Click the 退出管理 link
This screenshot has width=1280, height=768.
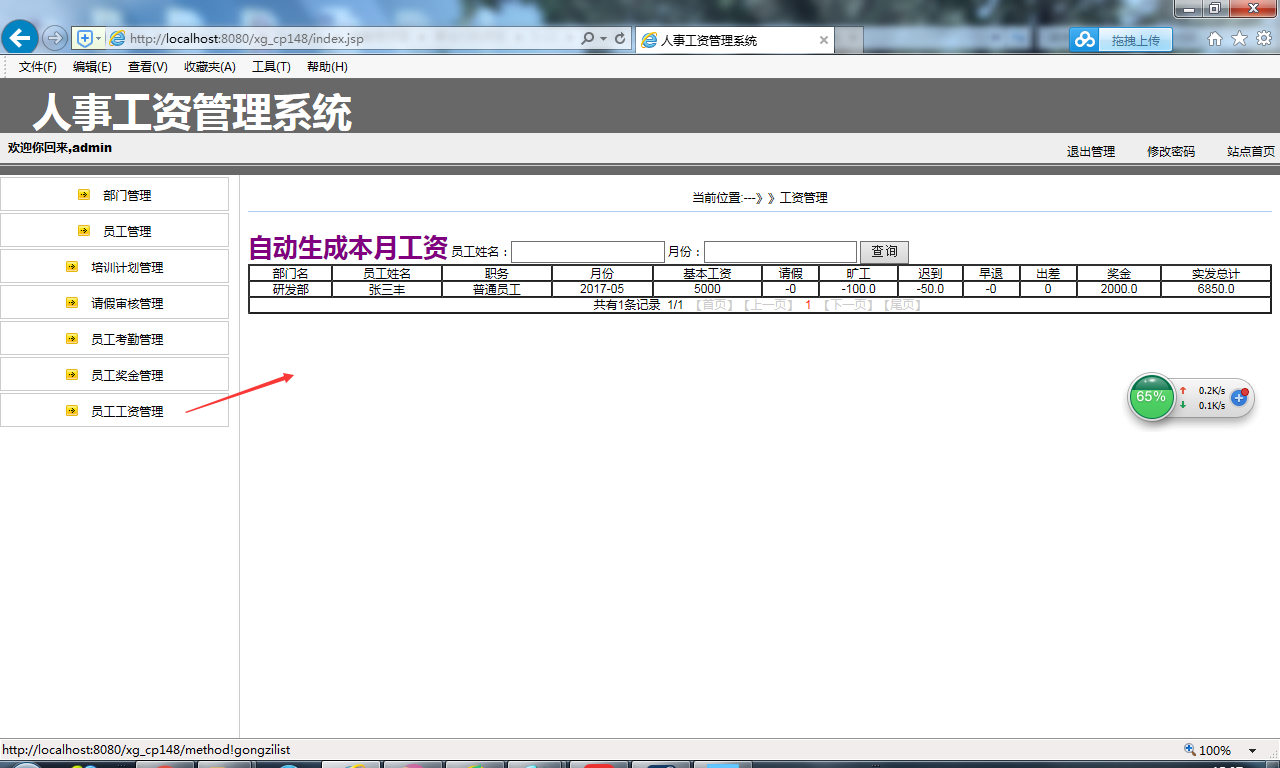coord(1091,152)
